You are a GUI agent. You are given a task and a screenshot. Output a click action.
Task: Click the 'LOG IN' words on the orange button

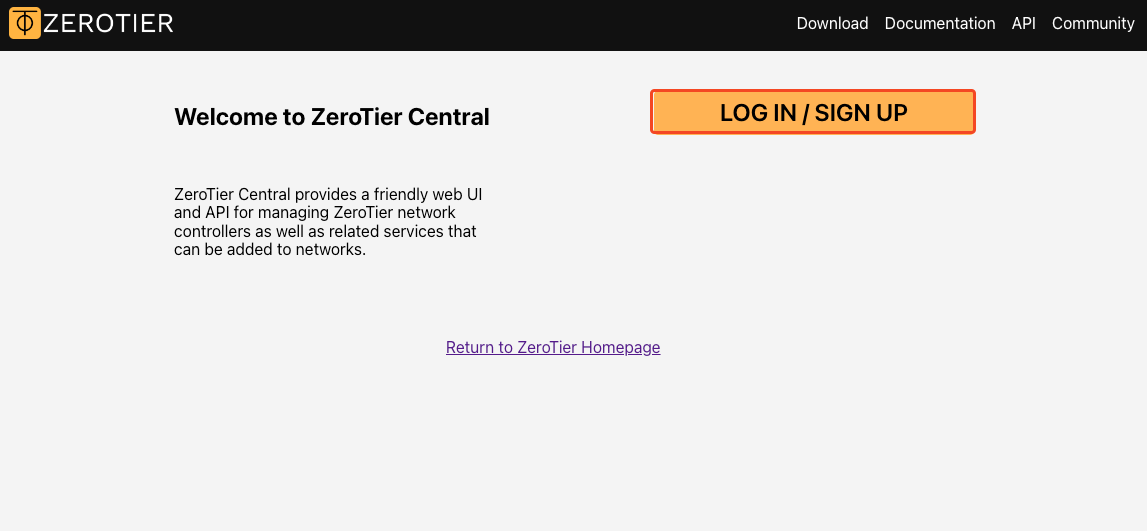pyautogui.click(x=758, y=113)
